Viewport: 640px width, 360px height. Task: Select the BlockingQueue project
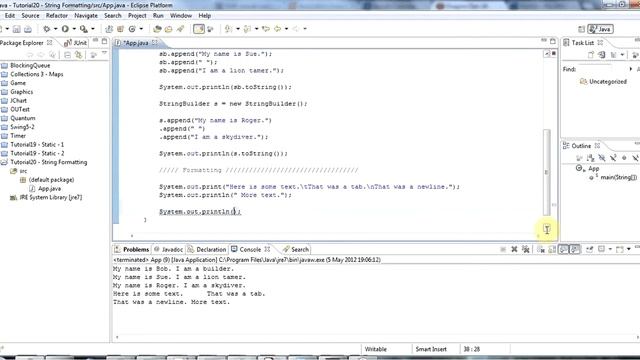(x=30, y=65)
